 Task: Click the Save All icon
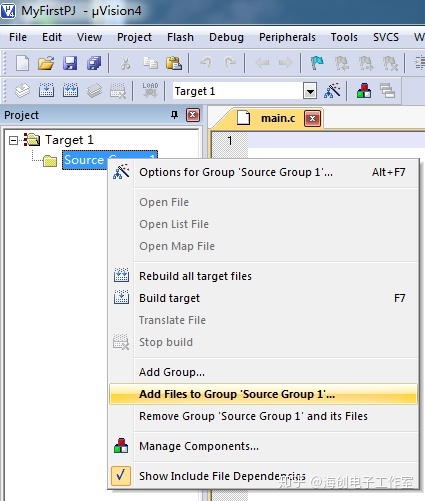coord(94,63)
